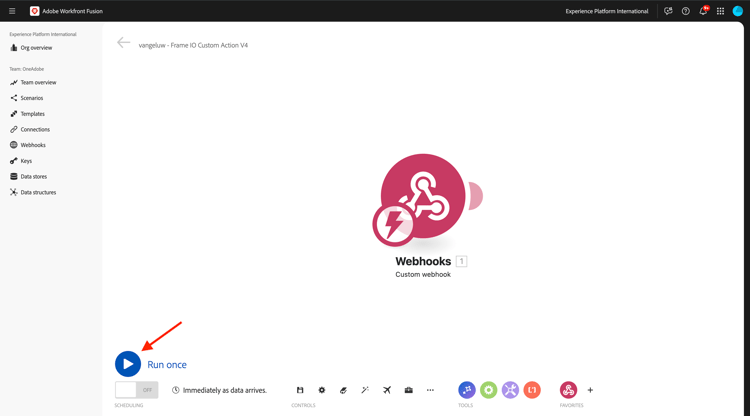Screen dimensions: 750x416
Task: Click the Adobe Workfront Fusion logo
Action: coord(34,11)
